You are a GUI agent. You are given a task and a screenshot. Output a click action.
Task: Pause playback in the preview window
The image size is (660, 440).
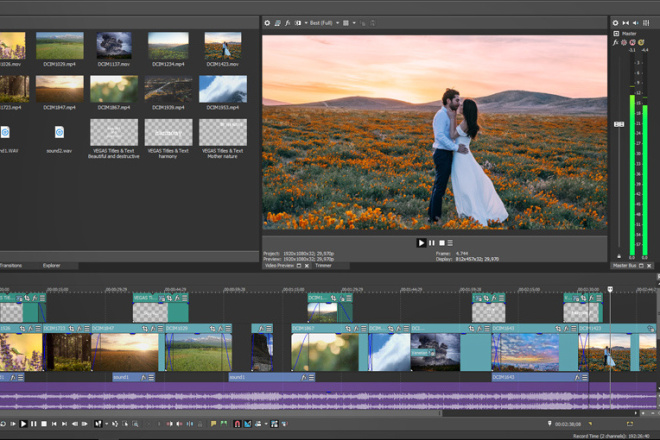[431, 243]
